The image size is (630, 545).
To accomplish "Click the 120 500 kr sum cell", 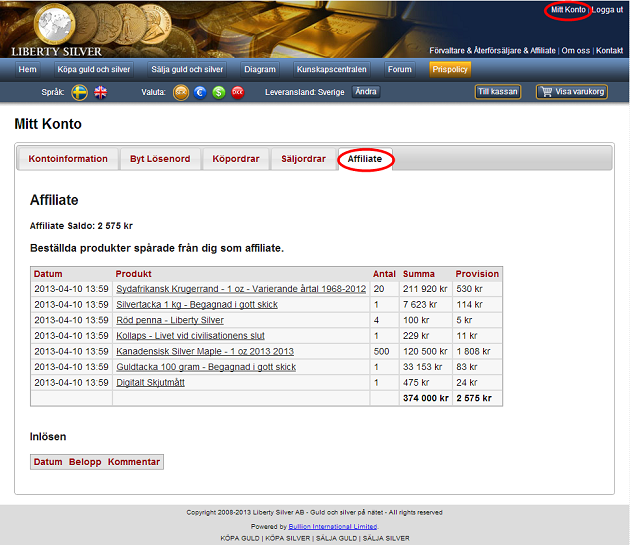I will point(425,351).
